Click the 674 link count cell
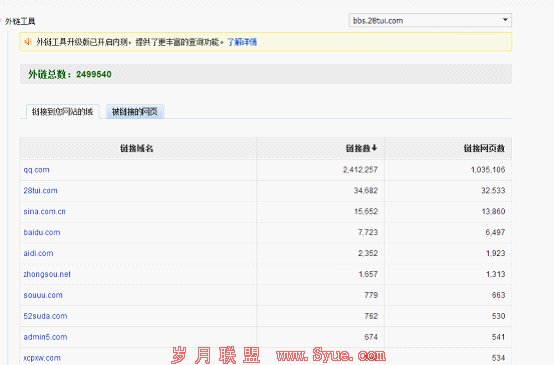 pyautogui.click(x=371, y=337)
